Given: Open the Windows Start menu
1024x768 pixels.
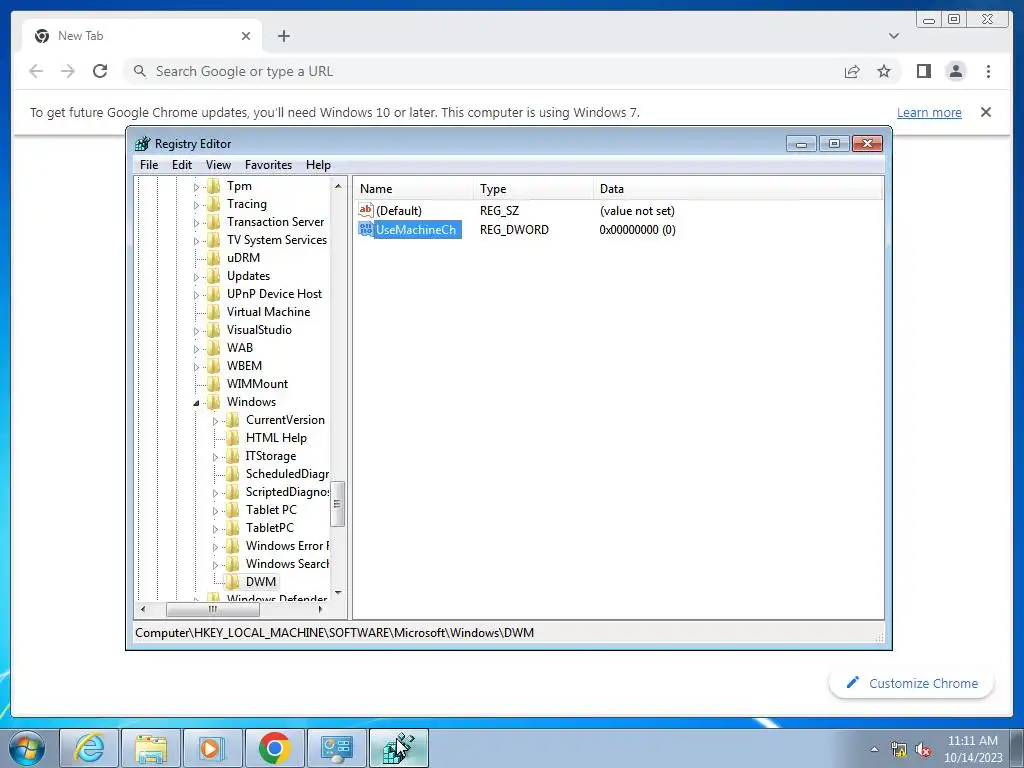Looking at the screenshot, I should pyautogui.click(x=27, y=748).
